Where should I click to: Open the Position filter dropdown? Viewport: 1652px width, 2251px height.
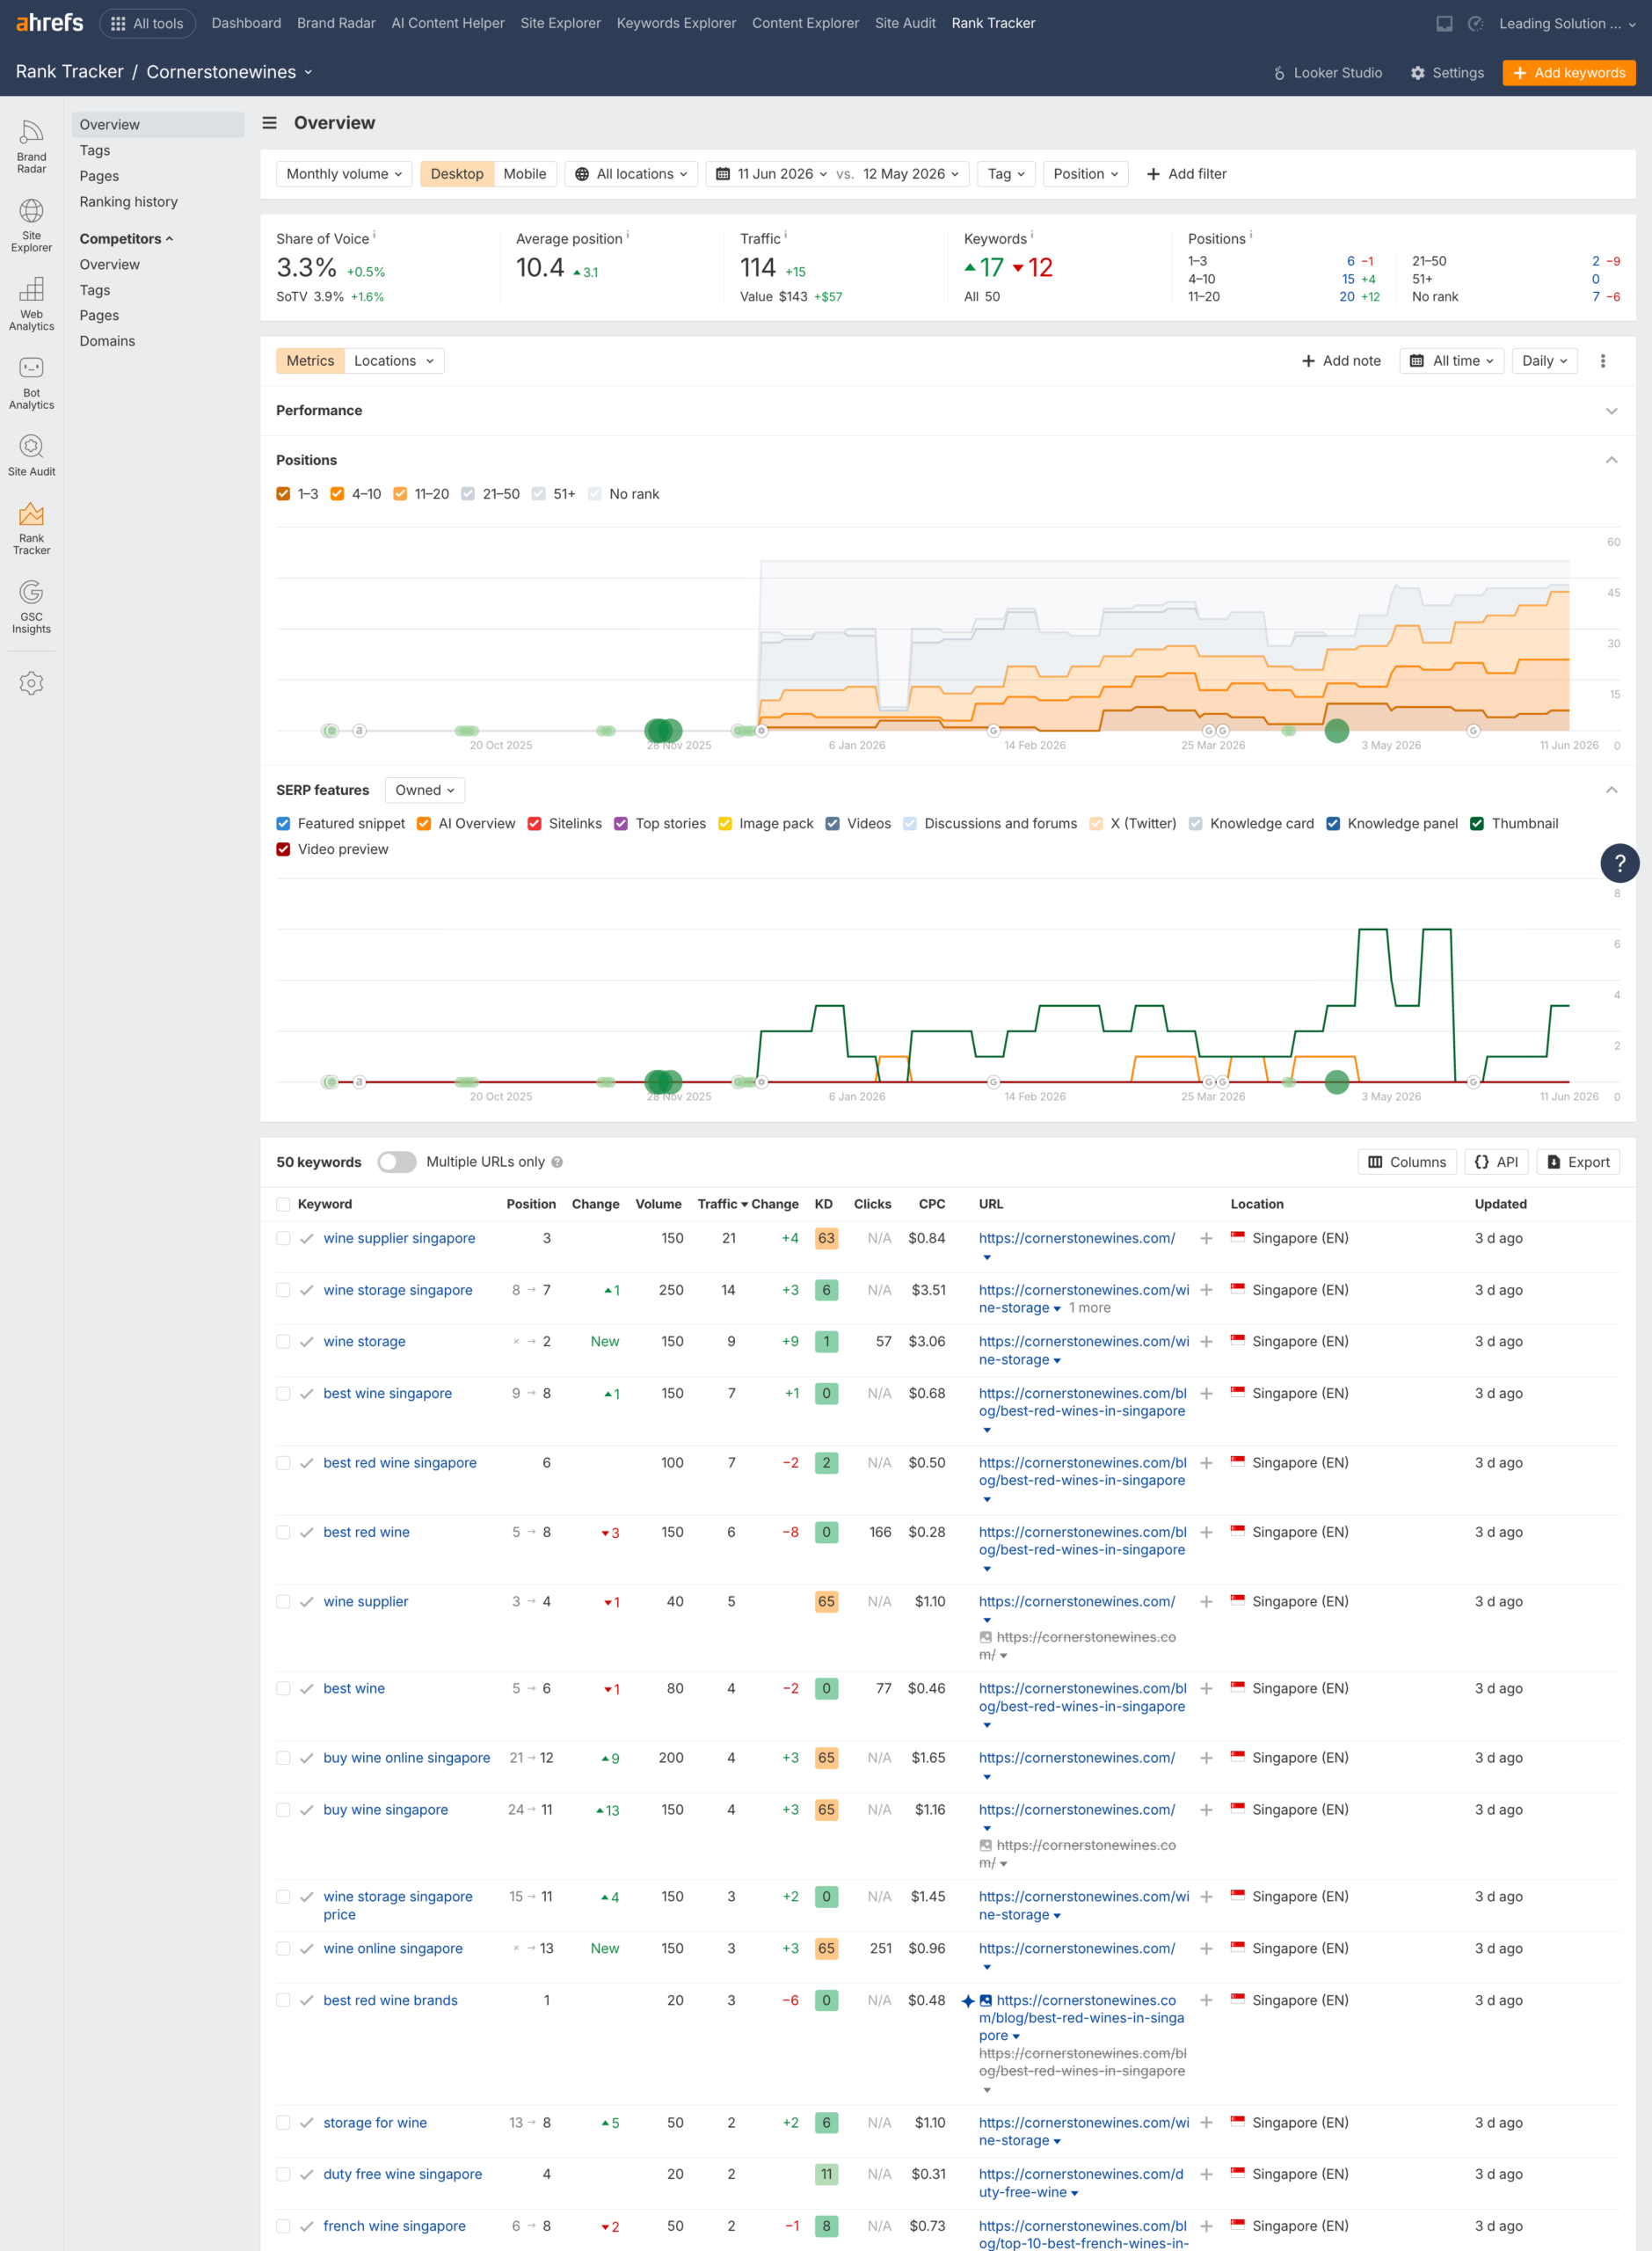(x=1085, y=174)
